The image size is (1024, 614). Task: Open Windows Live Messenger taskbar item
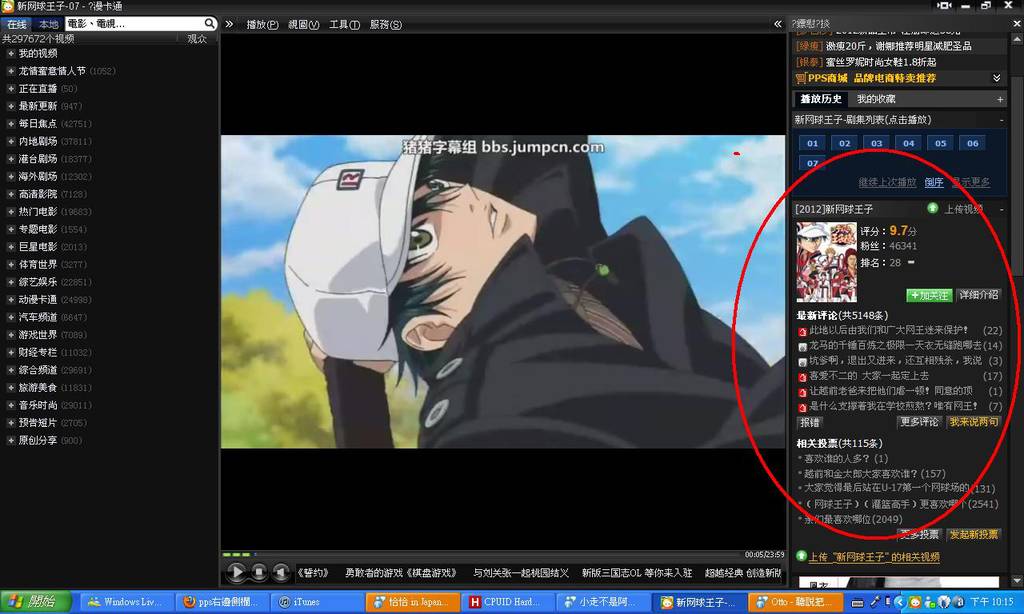click(128, 602)
